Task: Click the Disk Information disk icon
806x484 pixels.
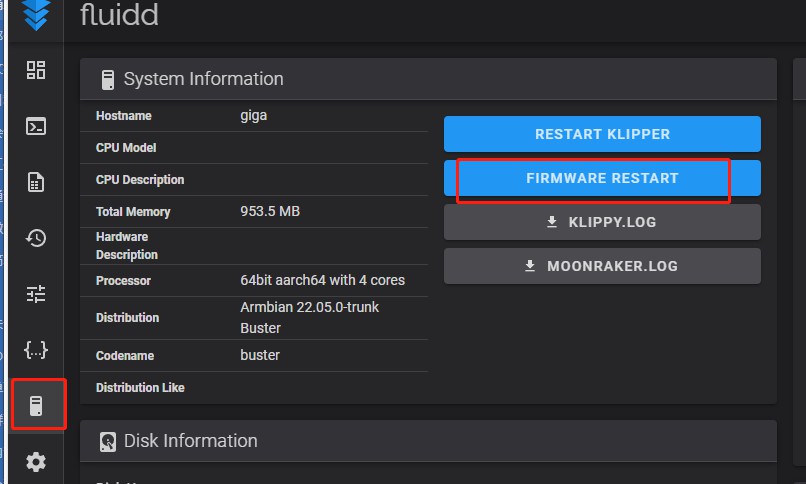Action: click(x=108, y=441)
